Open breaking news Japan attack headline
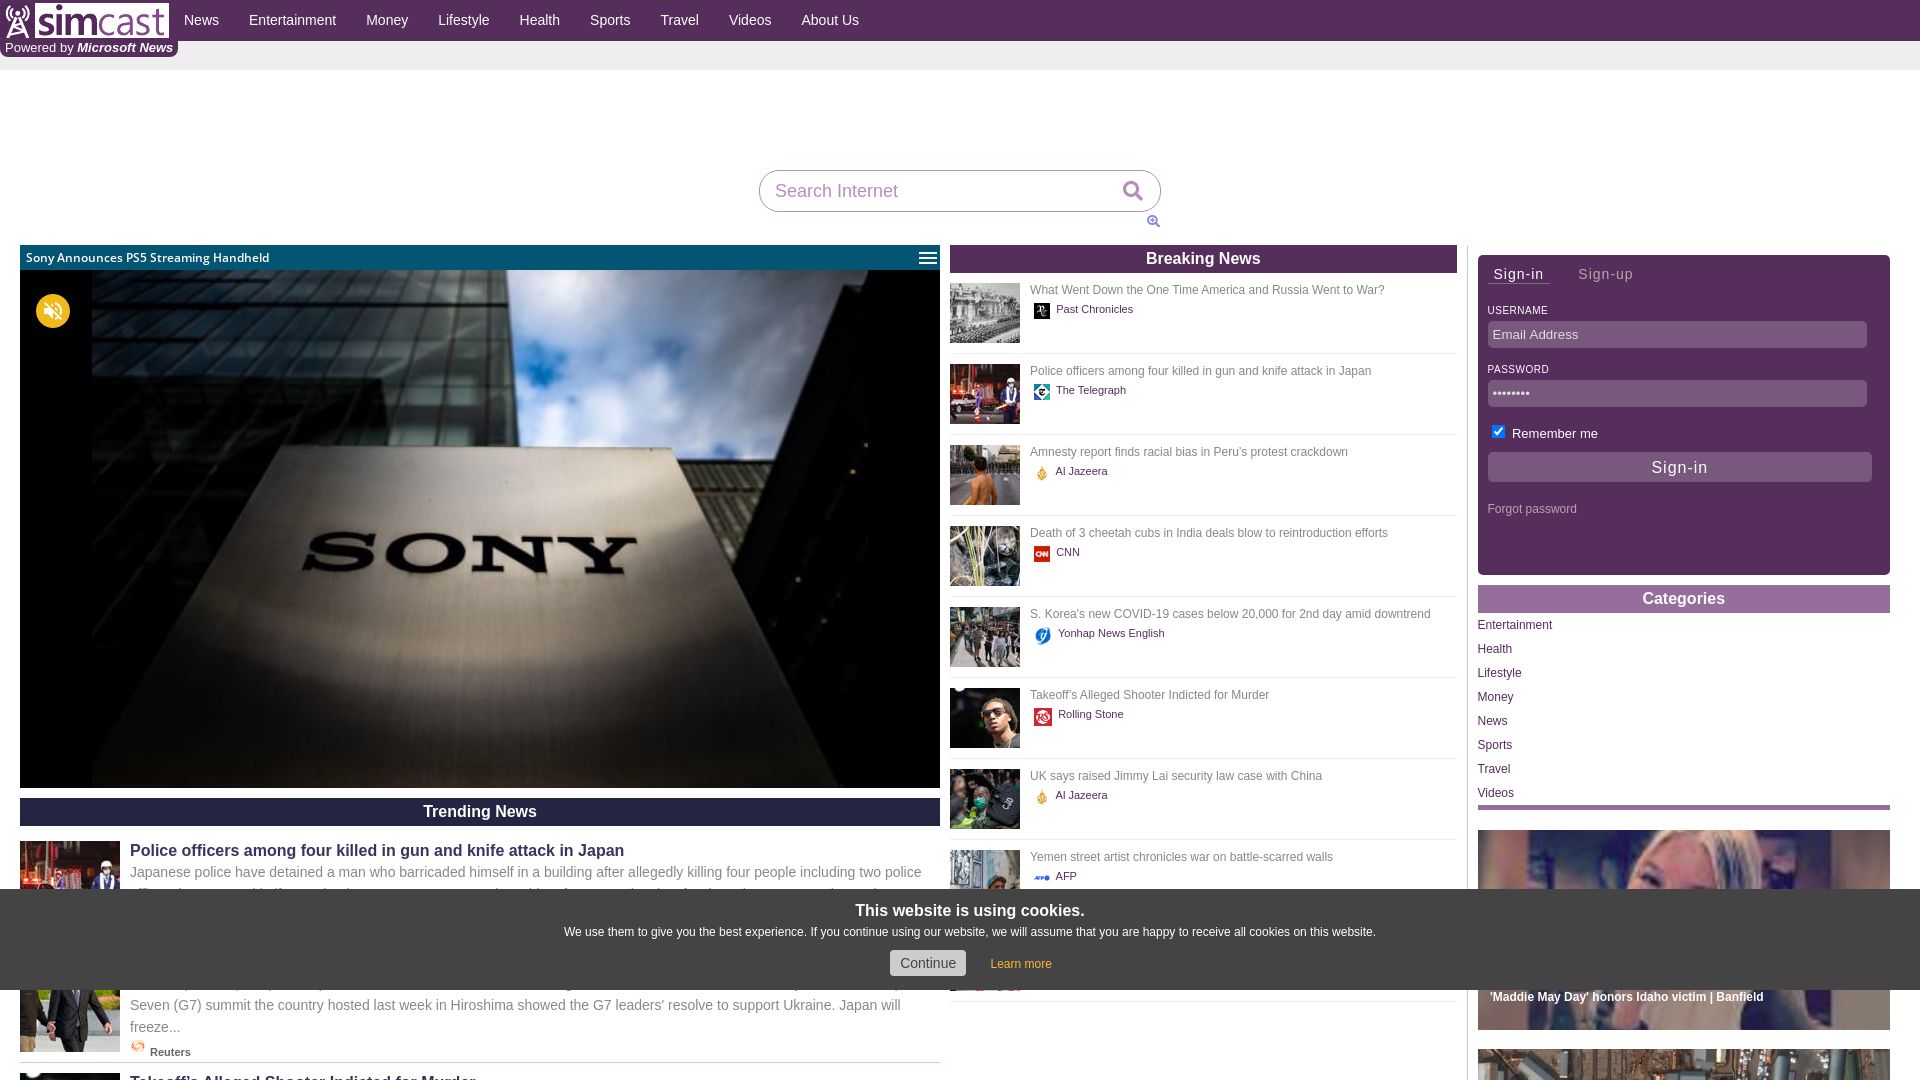1920x1080 pixels. click(x=1200, y=371)
